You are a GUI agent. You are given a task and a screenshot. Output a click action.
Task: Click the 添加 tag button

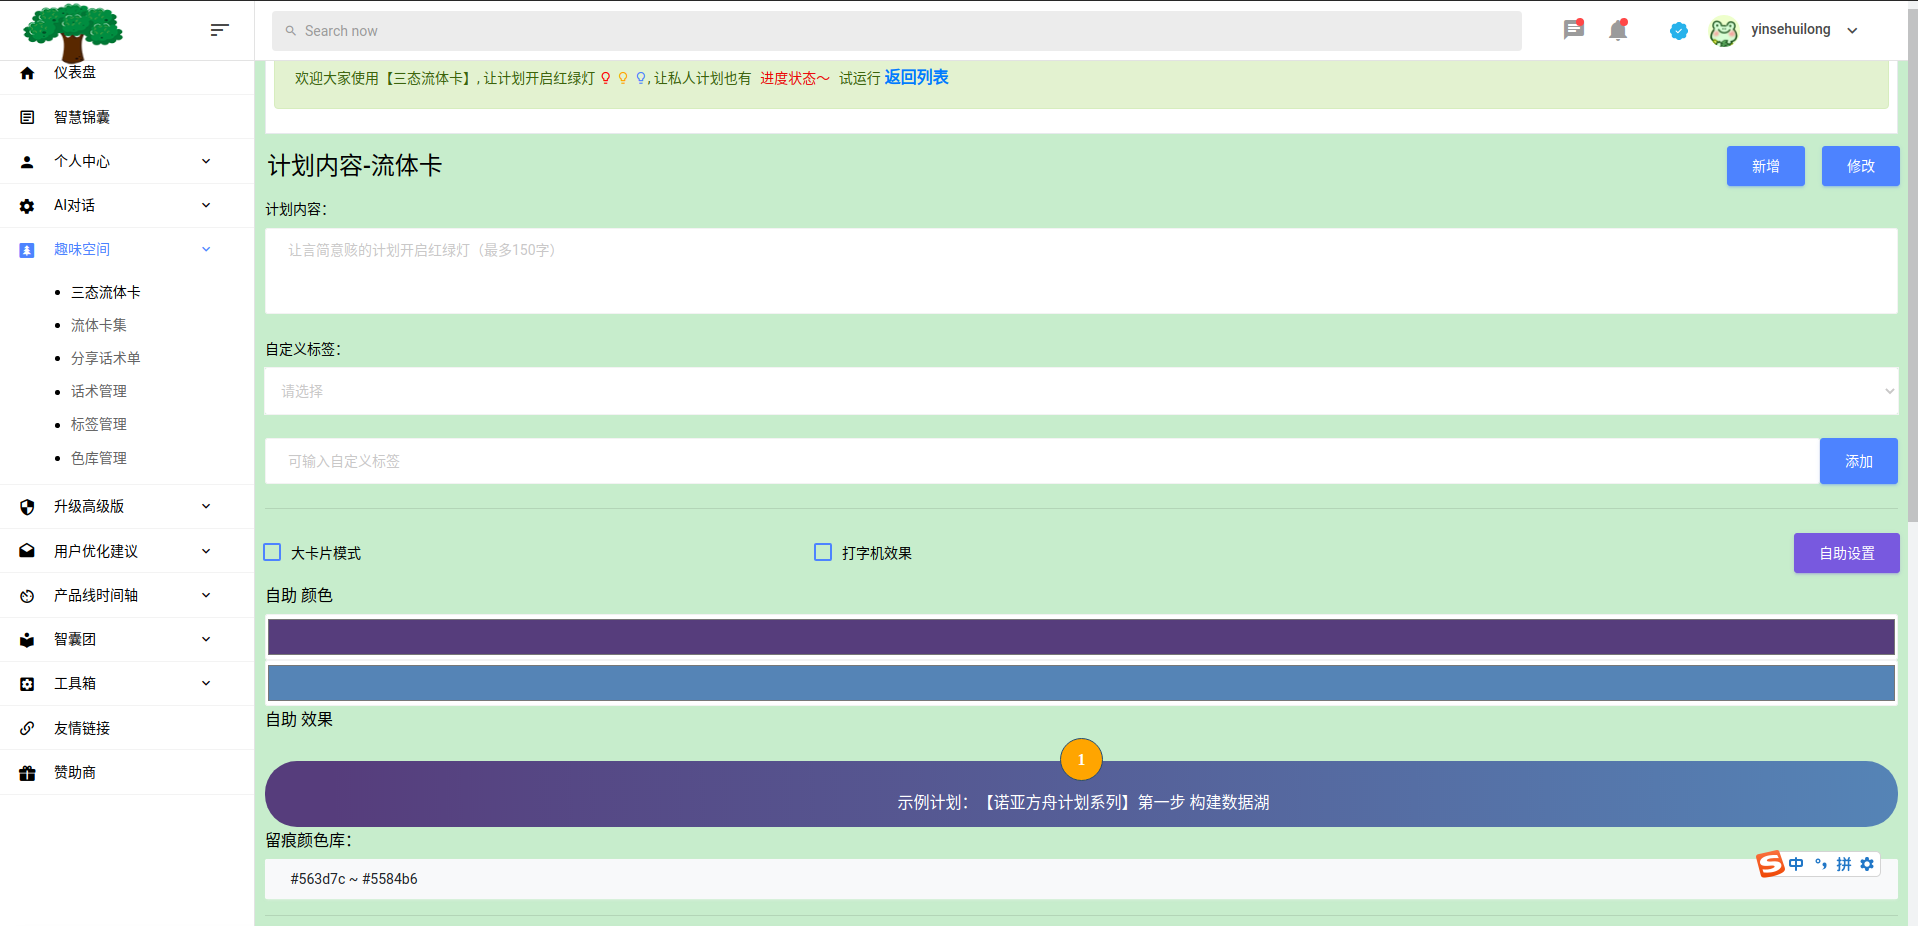[1859, 461]
